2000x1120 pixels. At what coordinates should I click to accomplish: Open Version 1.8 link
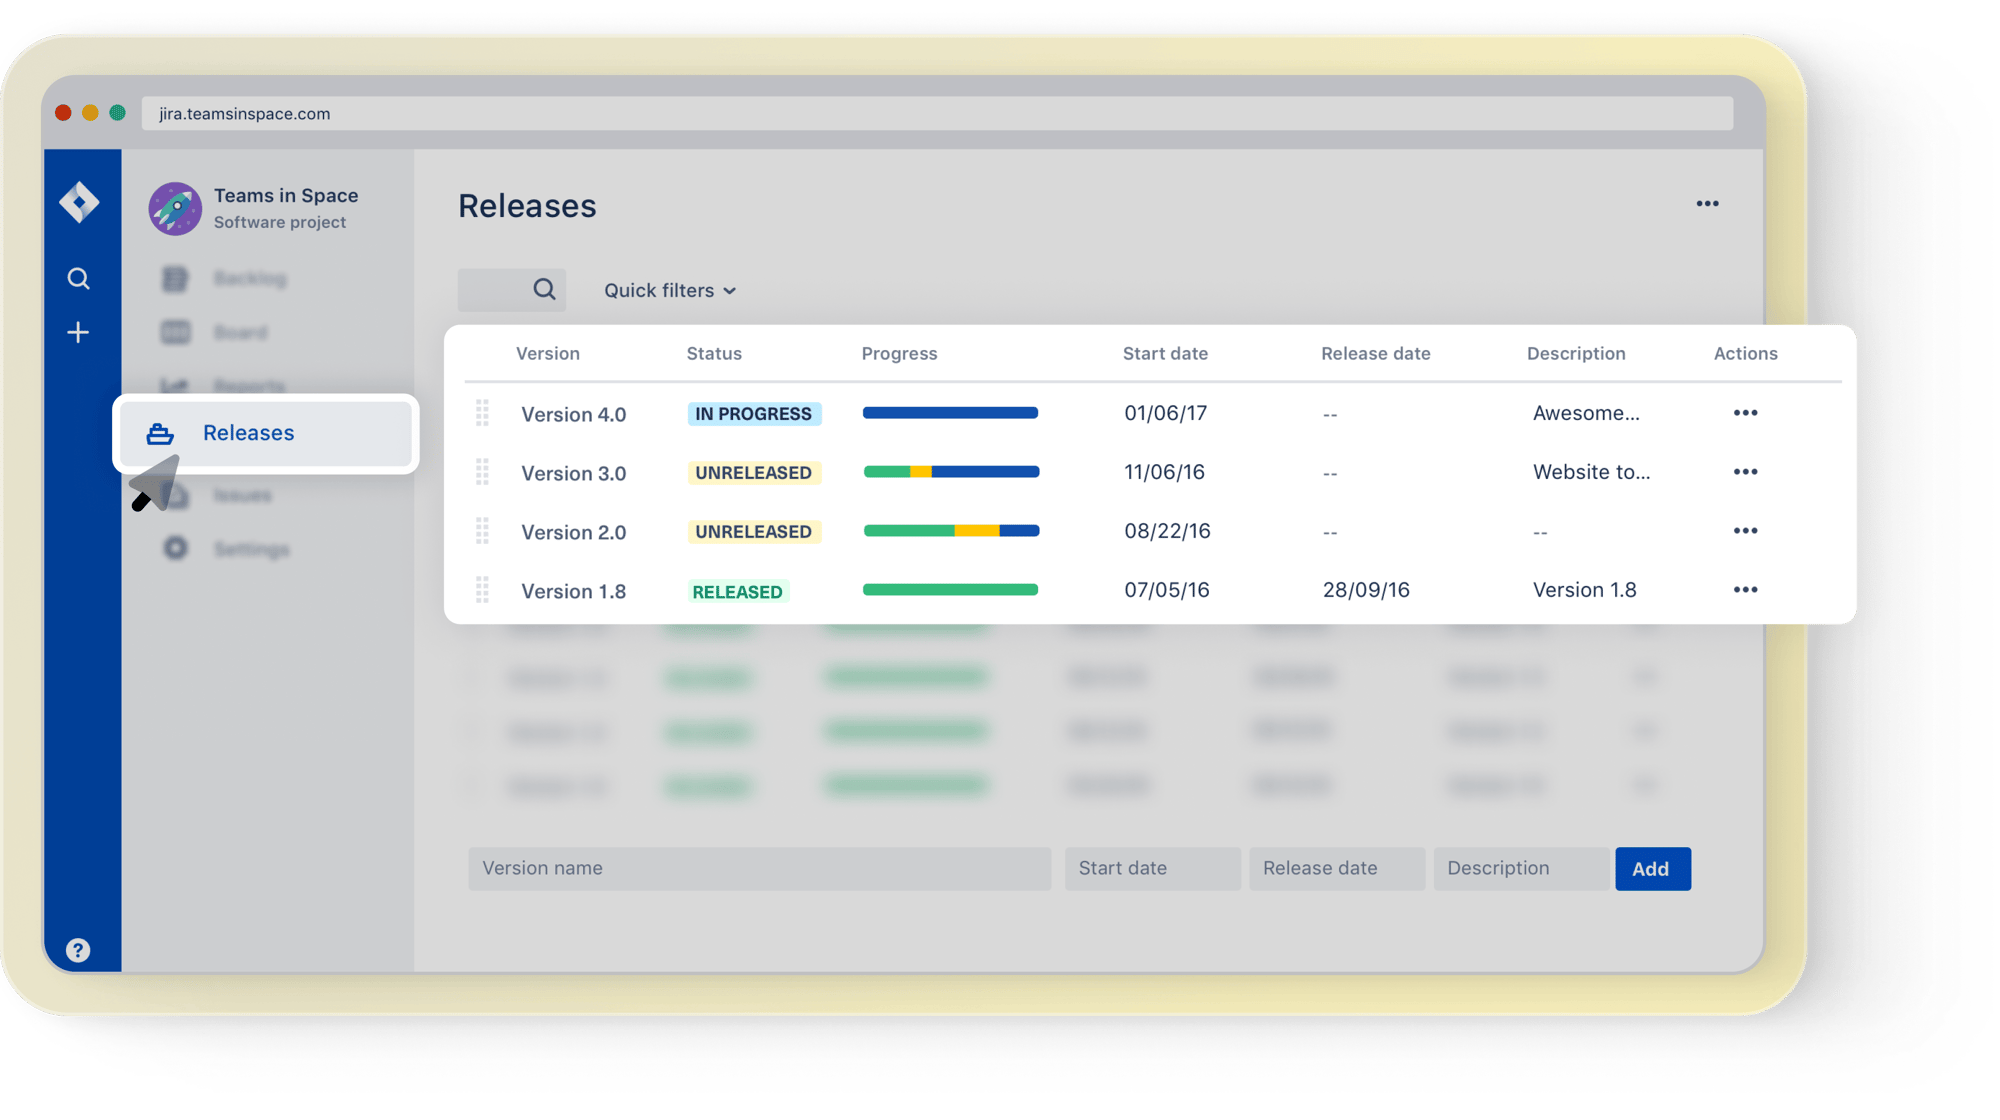tap(573, 591)
